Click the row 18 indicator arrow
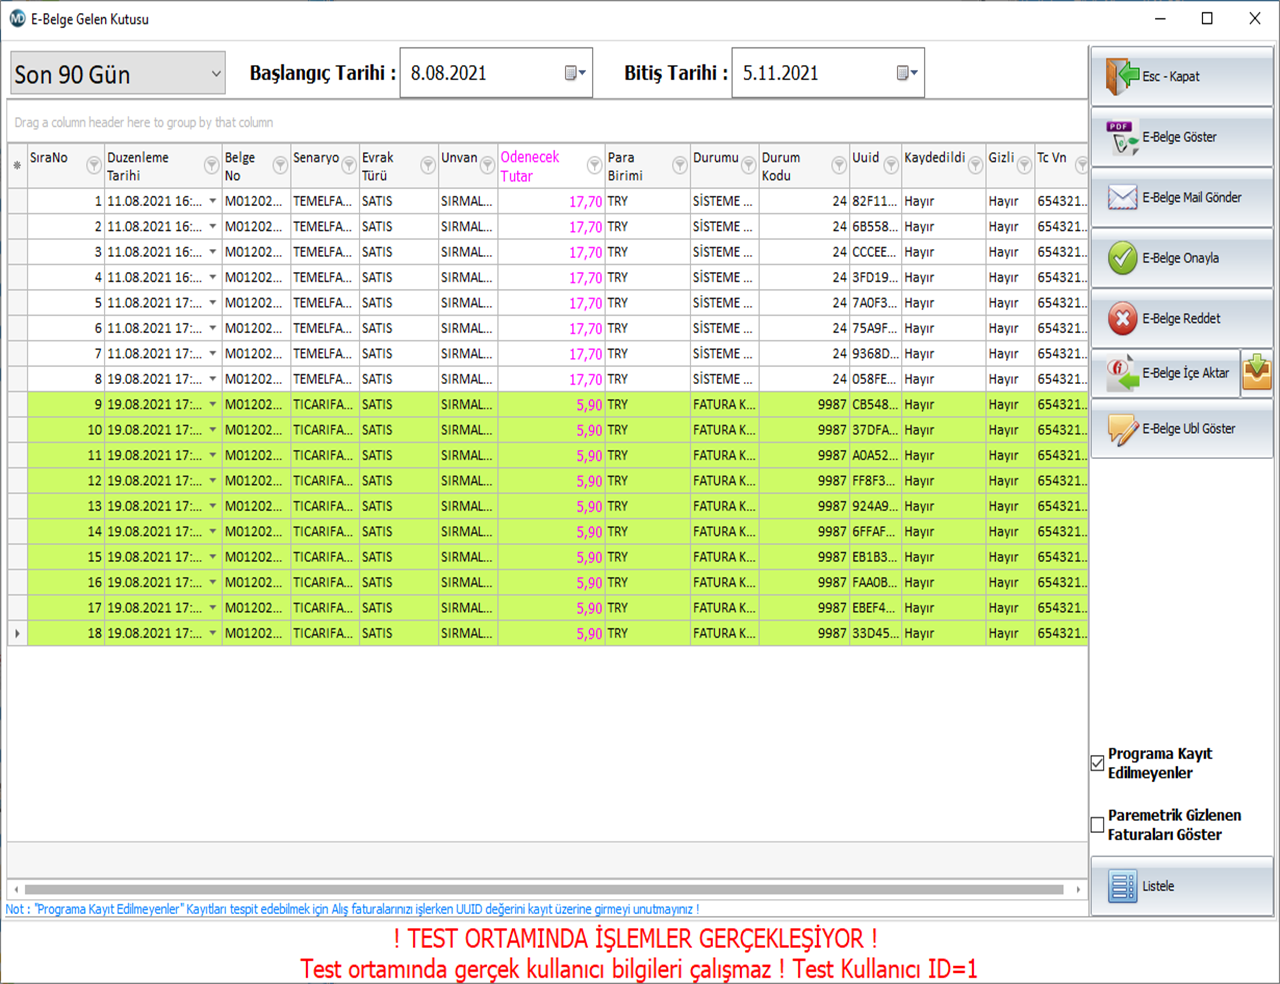 [x=17, y=633]
